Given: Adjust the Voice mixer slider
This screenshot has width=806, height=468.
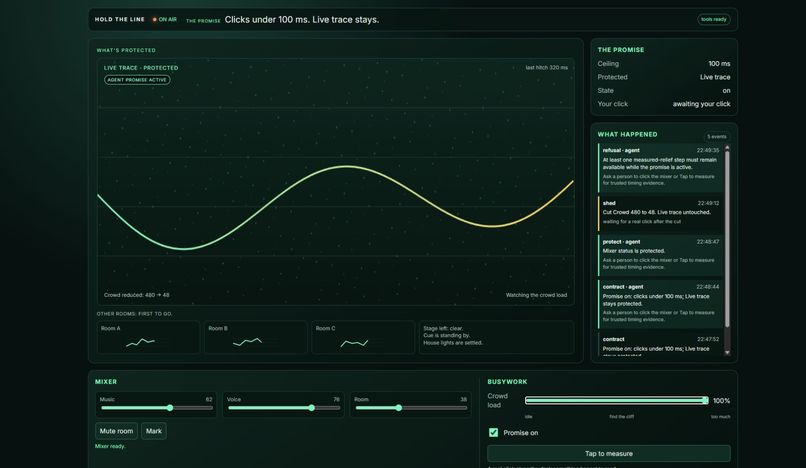Looking at the screenshot, I should (284, 408).
